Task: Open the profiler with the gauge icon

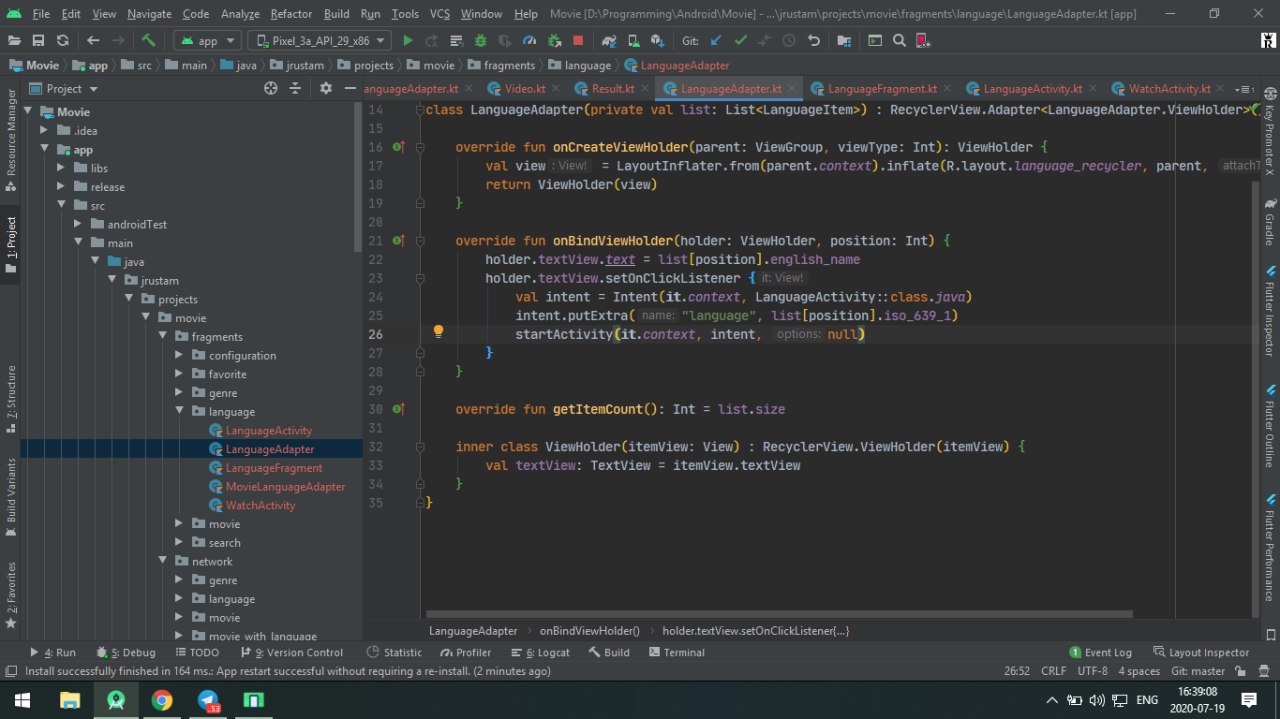Action: coord(529,41)
